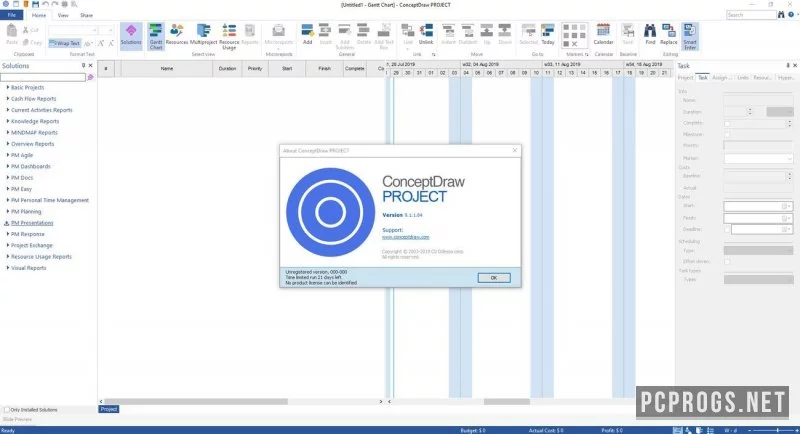Click the Microreports ribbon icon
Viewport: 800px width, 434px height.
click(x=279, y=35)
